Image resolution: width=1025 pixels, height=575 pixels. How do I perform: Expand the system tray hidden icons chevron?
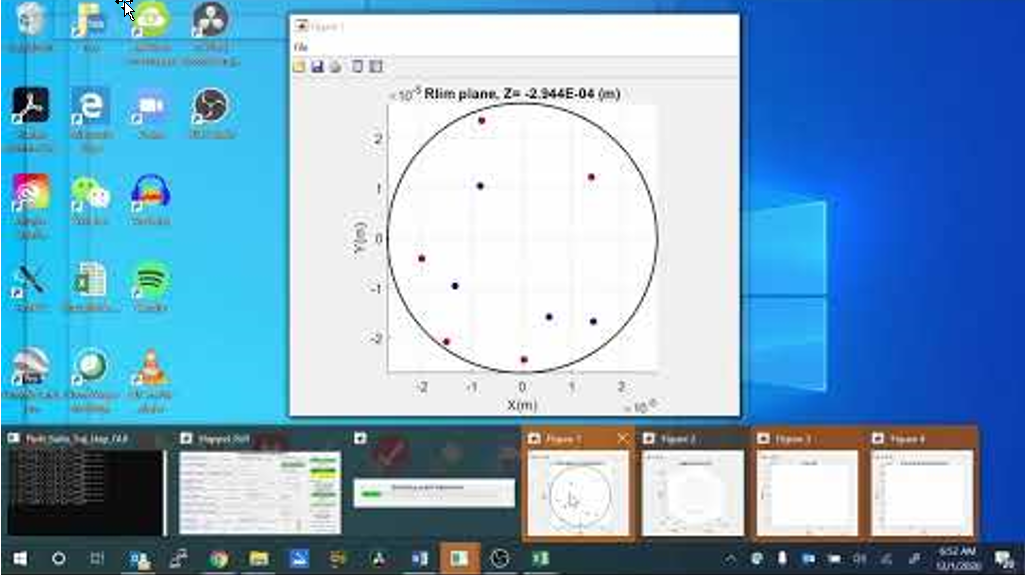731,558
